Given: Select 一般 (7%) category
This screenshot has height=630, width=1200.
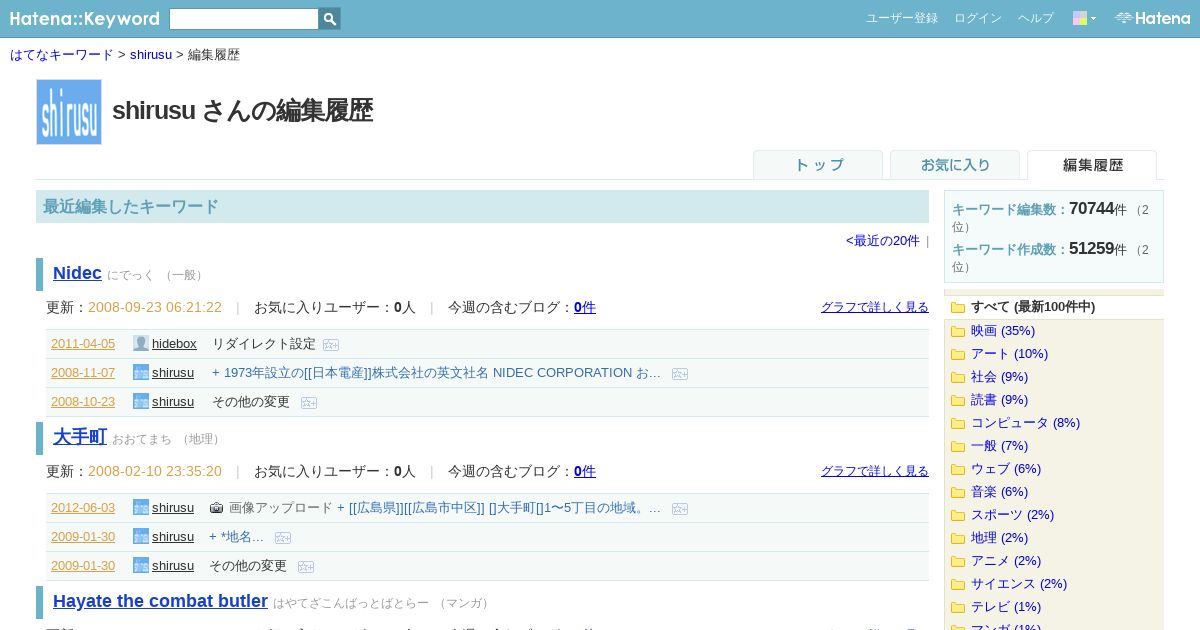Looking at the screenshot, I should (999, 446).
